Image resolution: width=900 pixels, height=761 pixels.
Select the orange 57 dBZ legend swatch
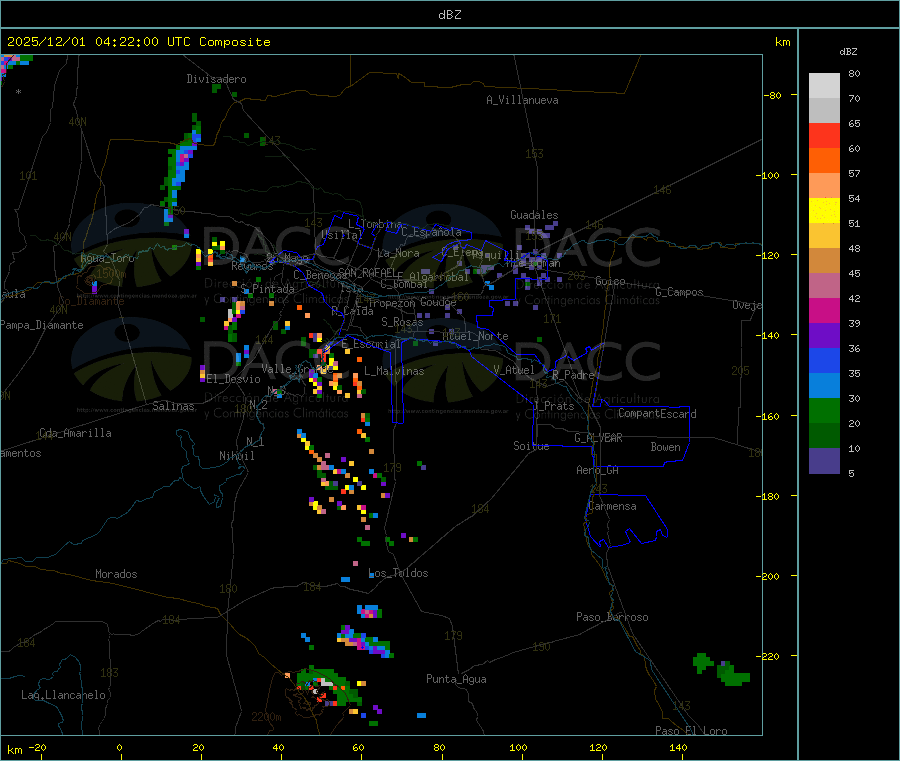[824, 161]
